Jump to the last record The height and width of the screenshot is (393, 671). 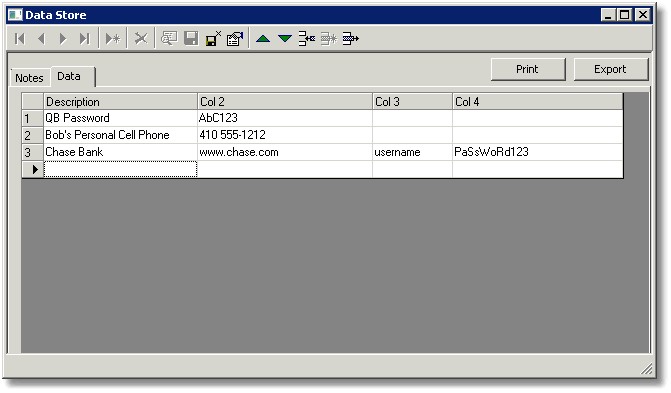pos(85,39)
